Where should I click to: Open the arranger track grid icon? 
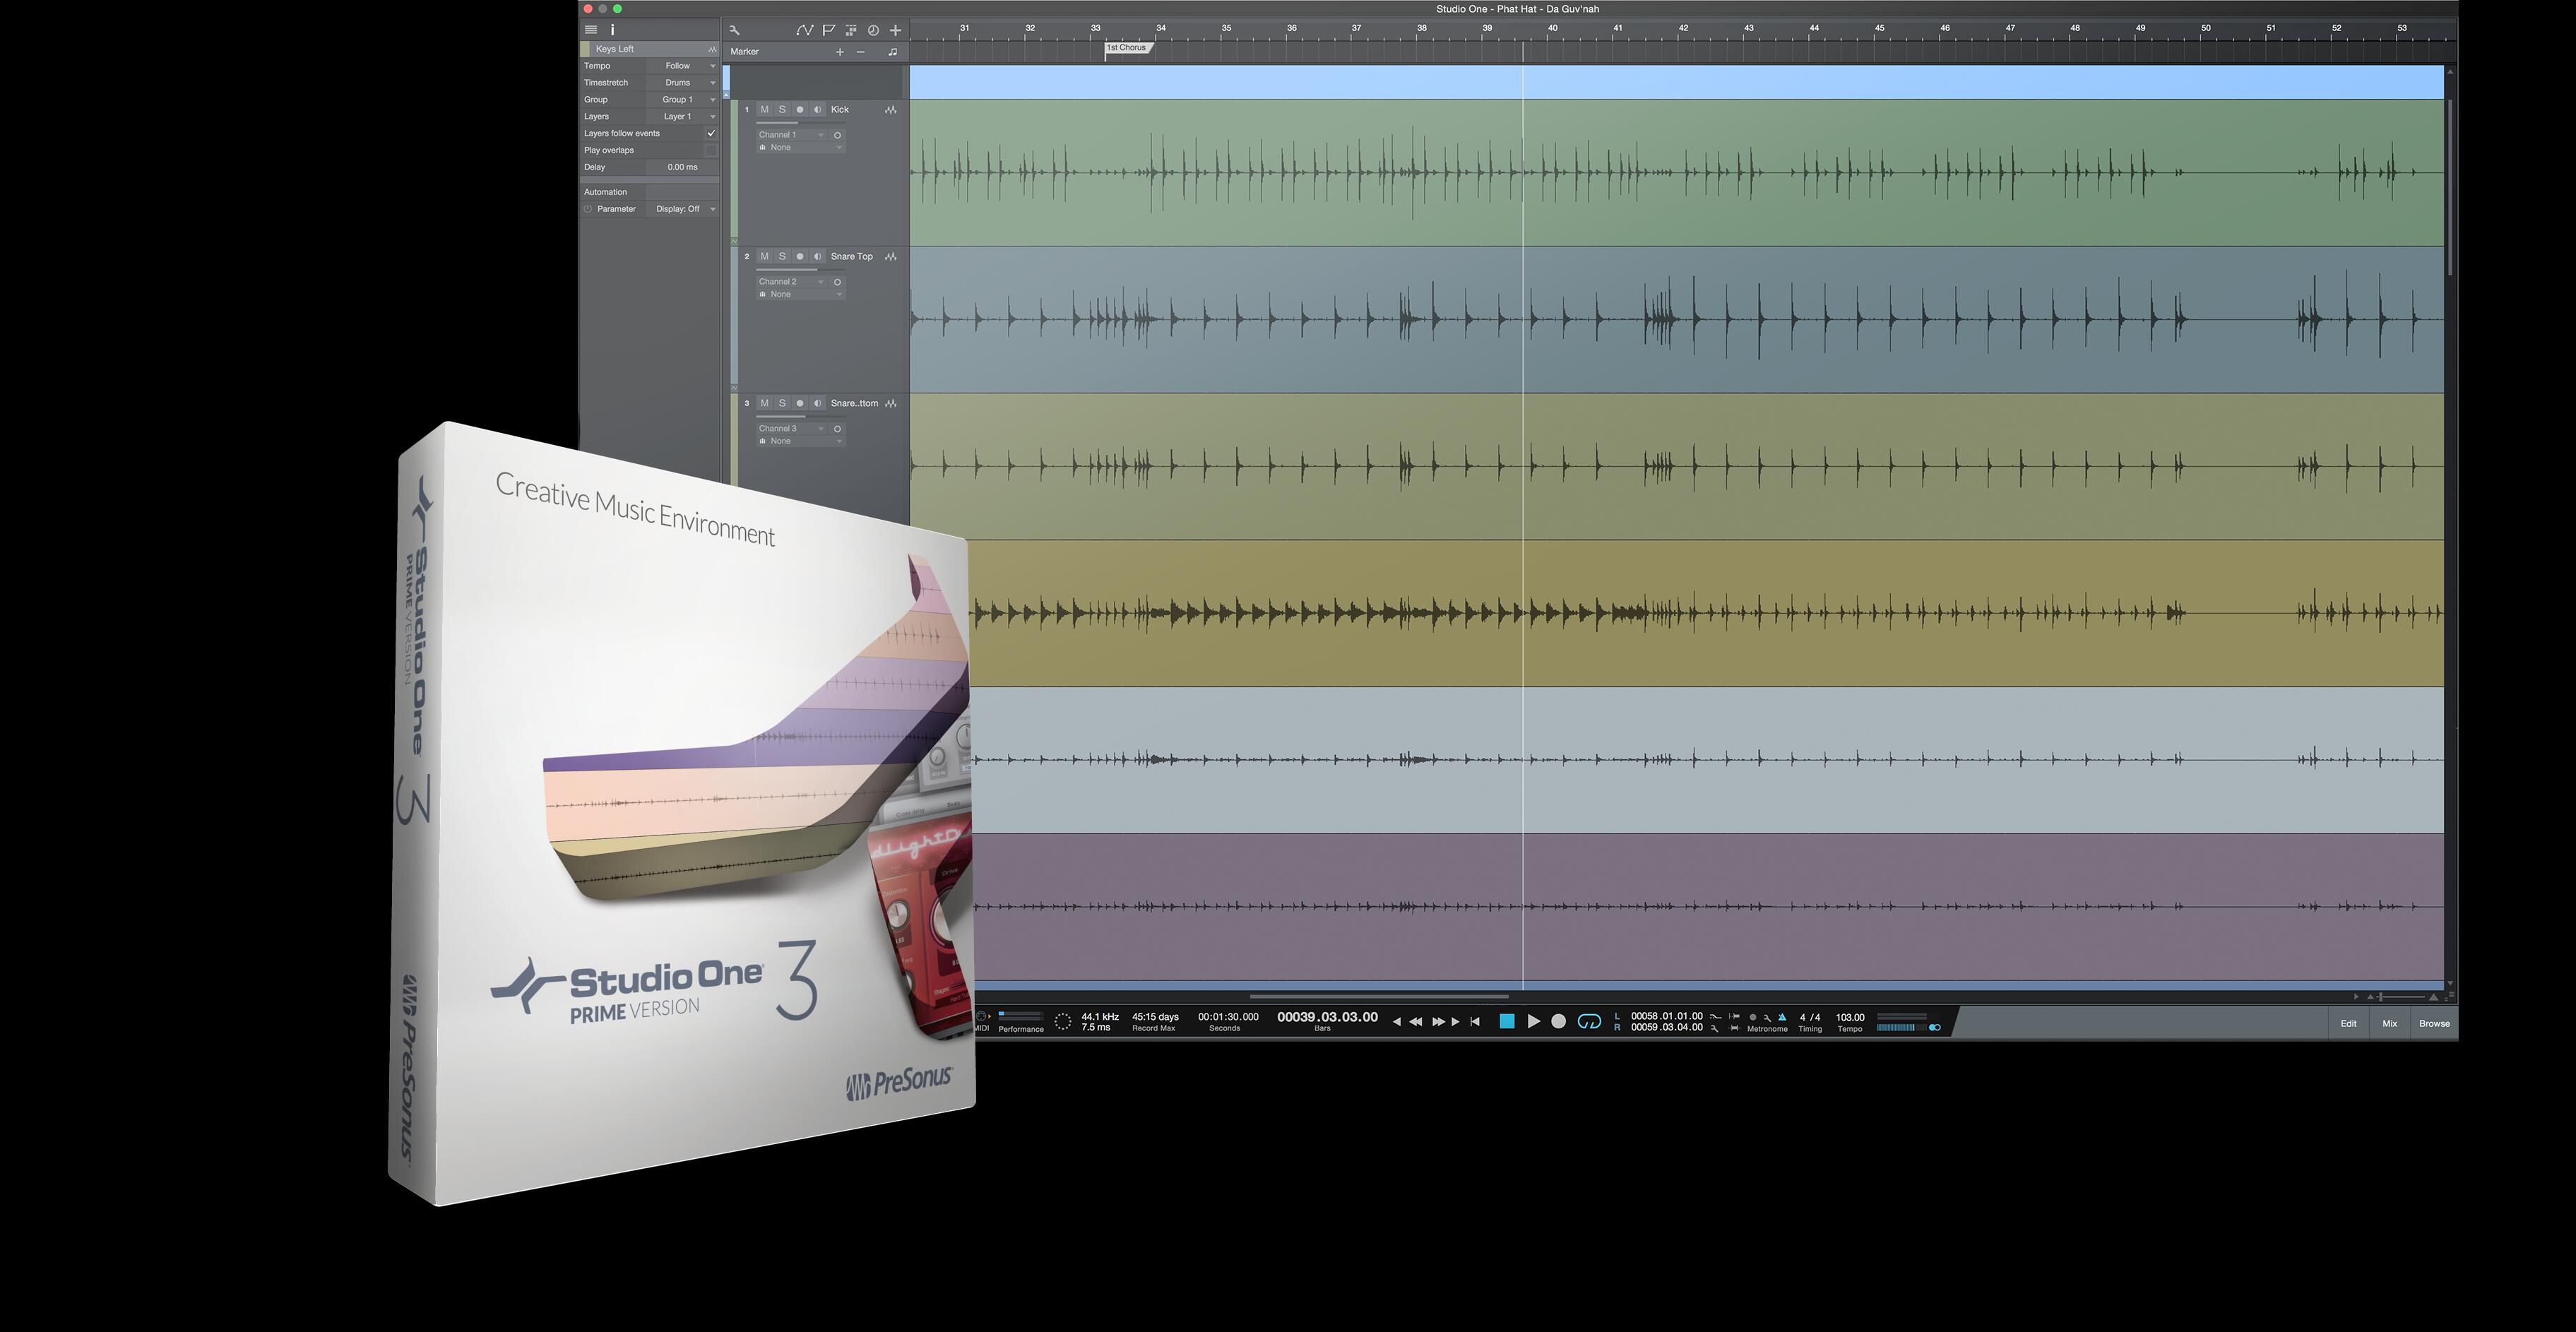tap(851, 30)
